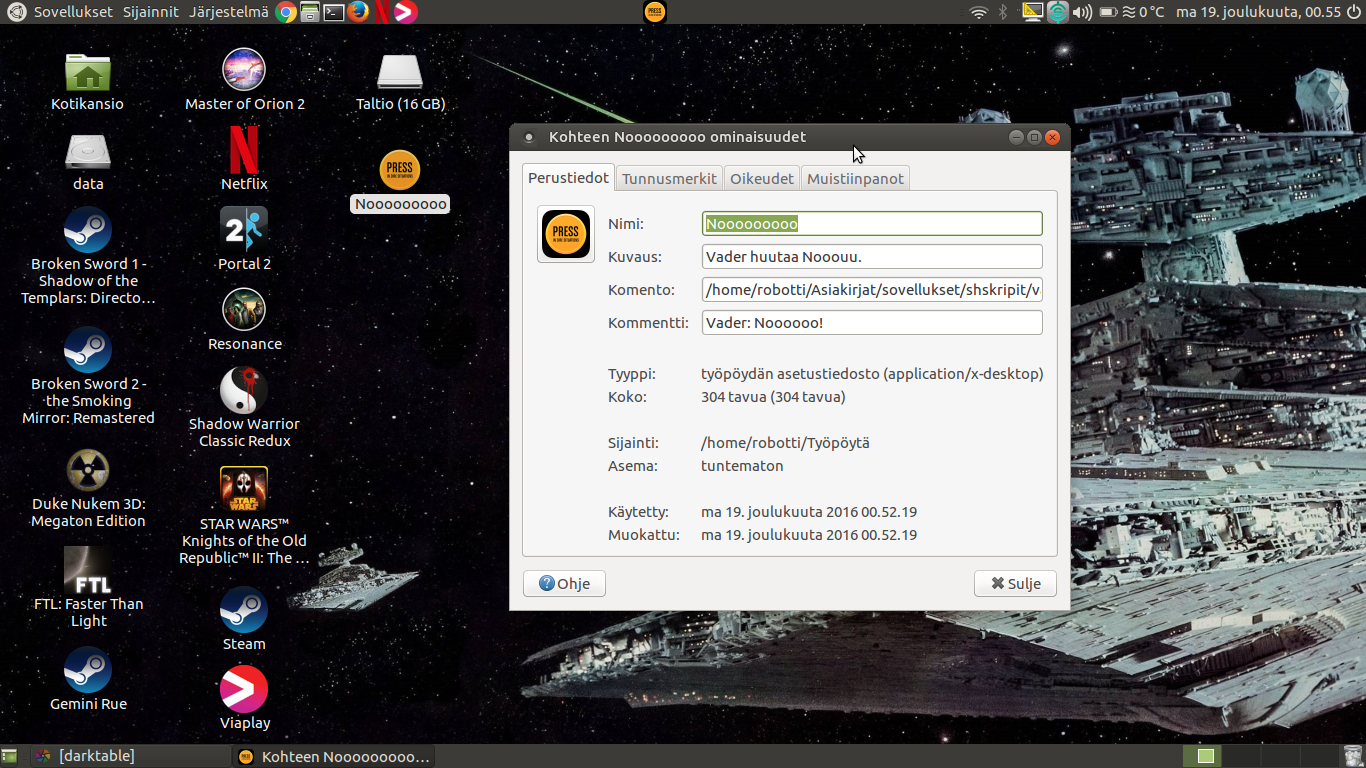
Task: Launch Firefox from the top panel
Action: [x=358, y=12]
